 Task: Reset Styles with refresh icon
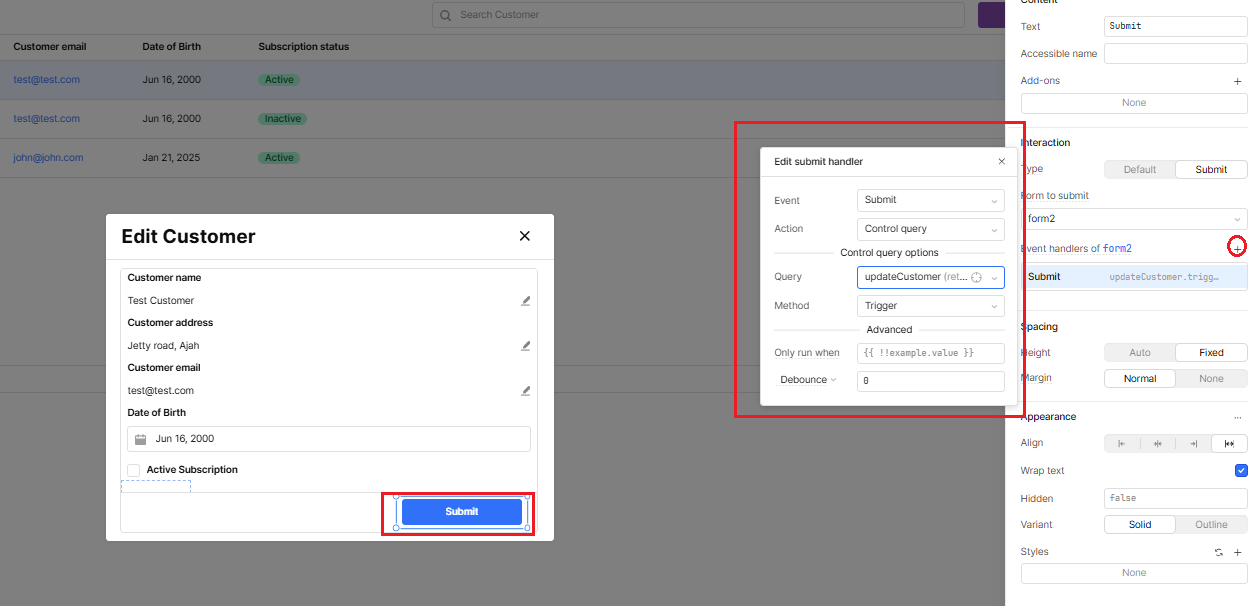[1219, 552]
